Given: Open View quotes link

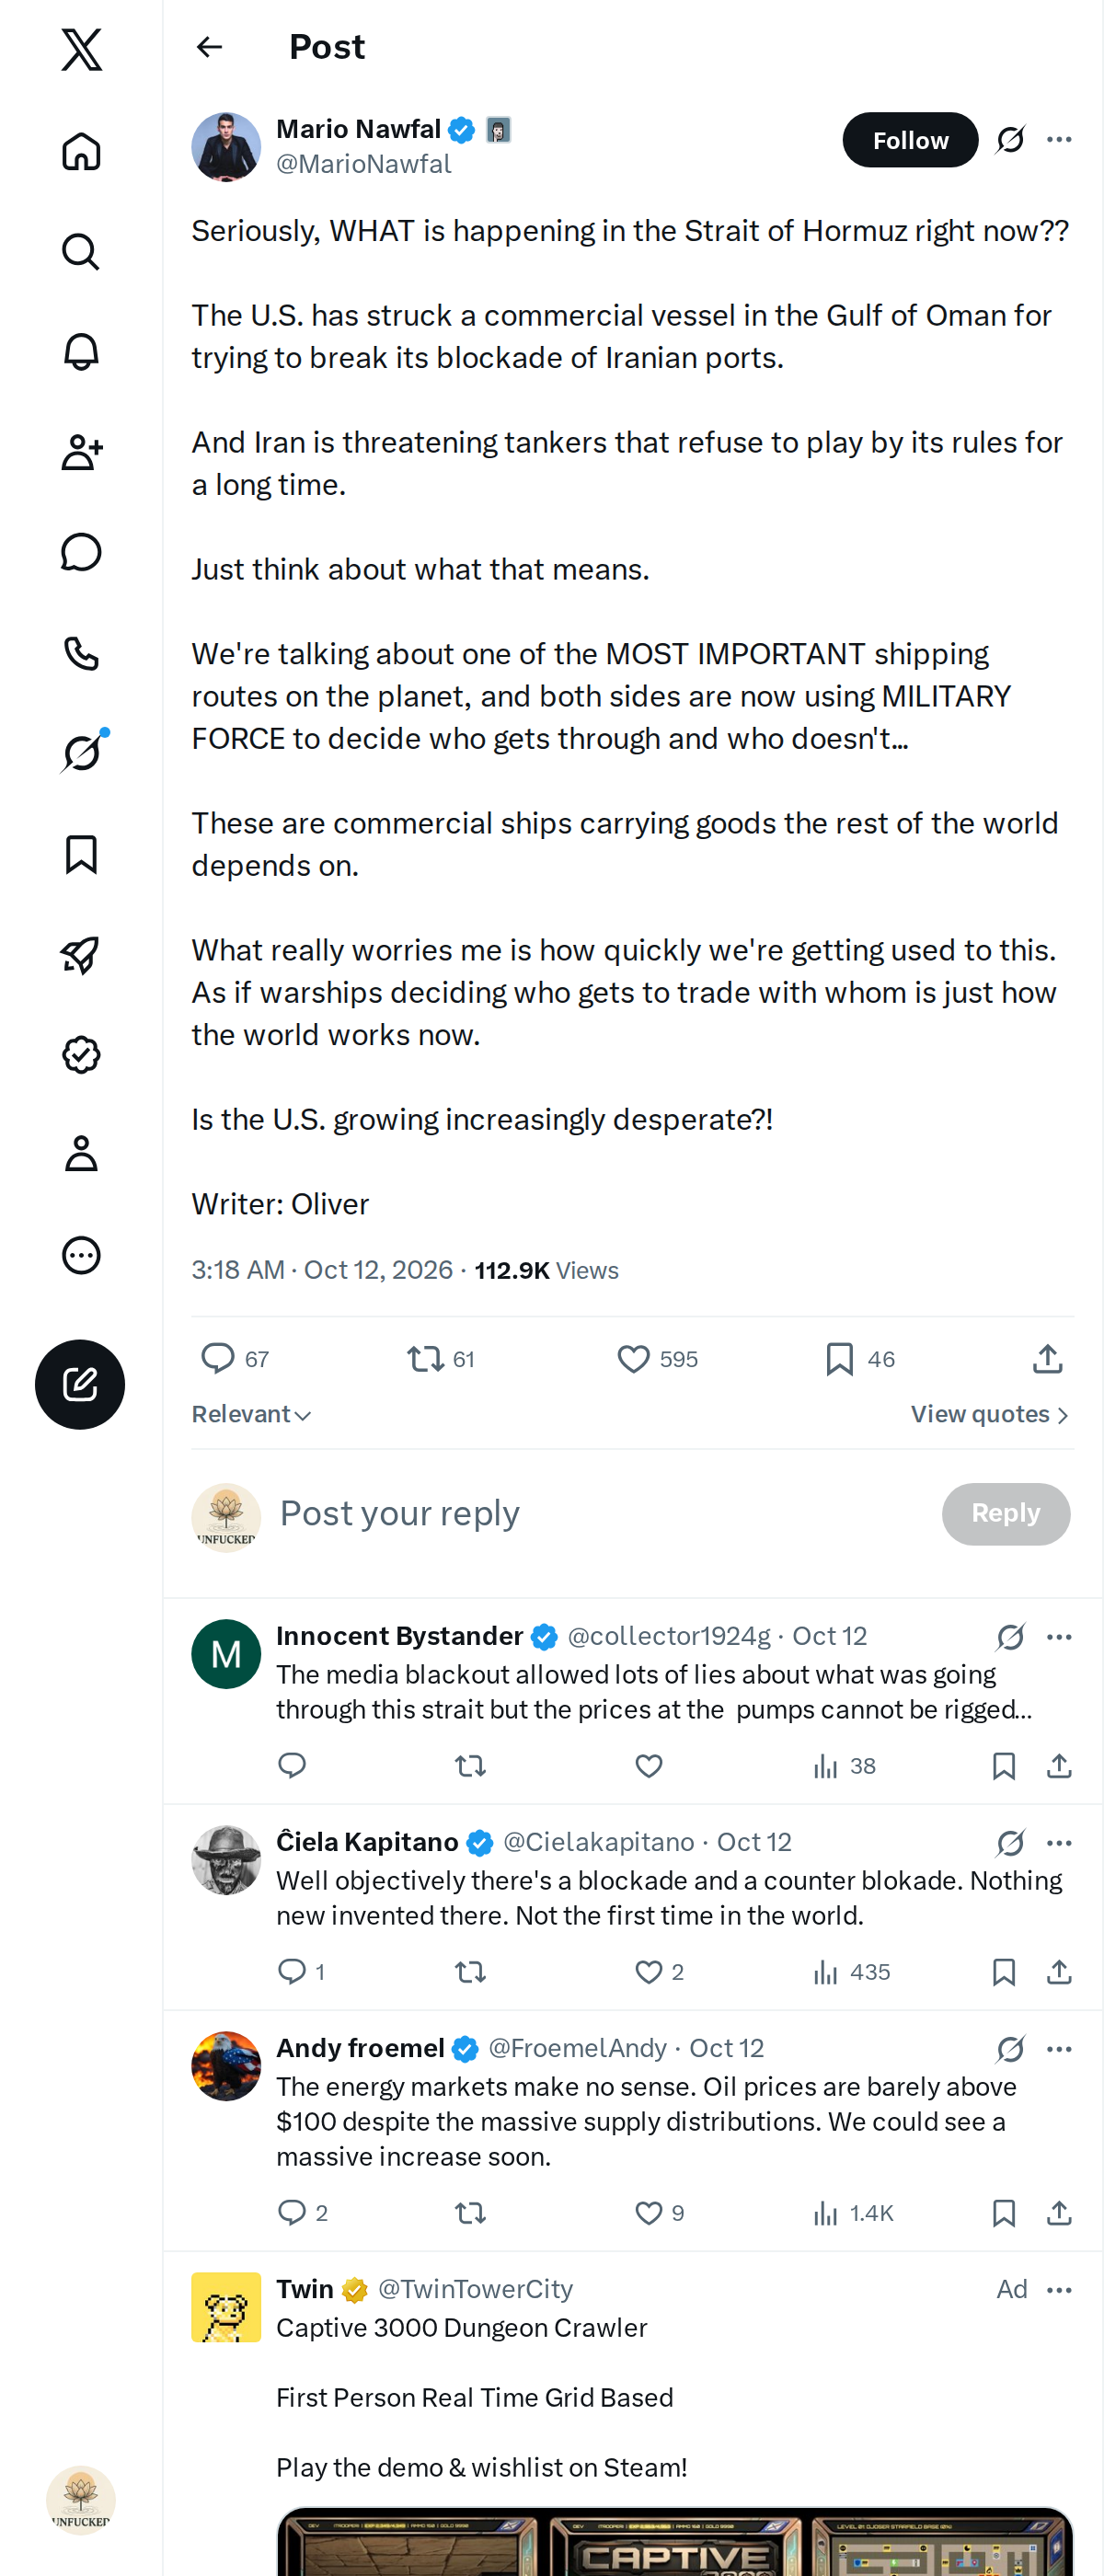Looking at the screenshot, I should [990, 1414].
